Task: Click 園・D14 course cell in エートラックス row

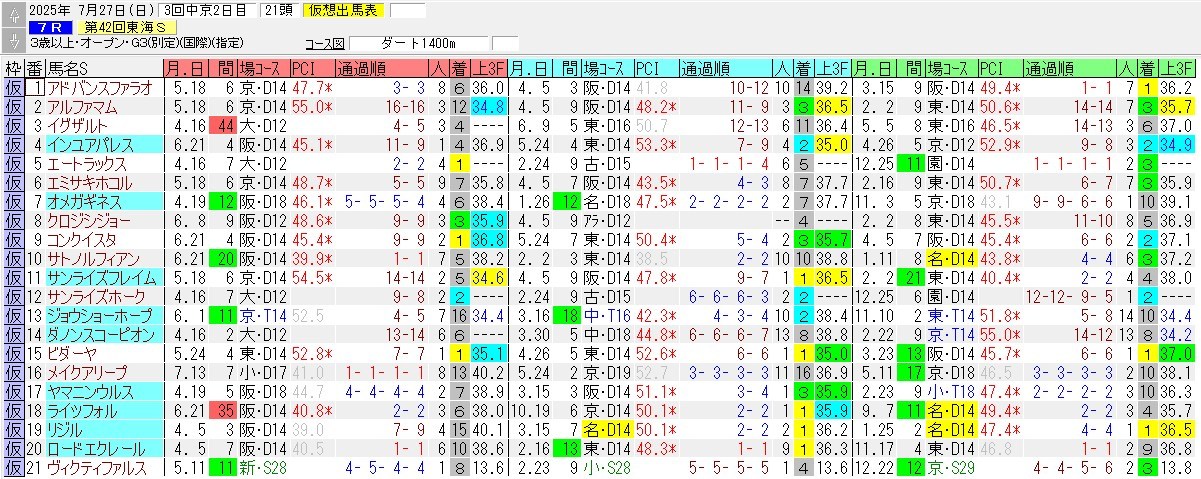Action: pyautogui.click(x=951, y=164)
